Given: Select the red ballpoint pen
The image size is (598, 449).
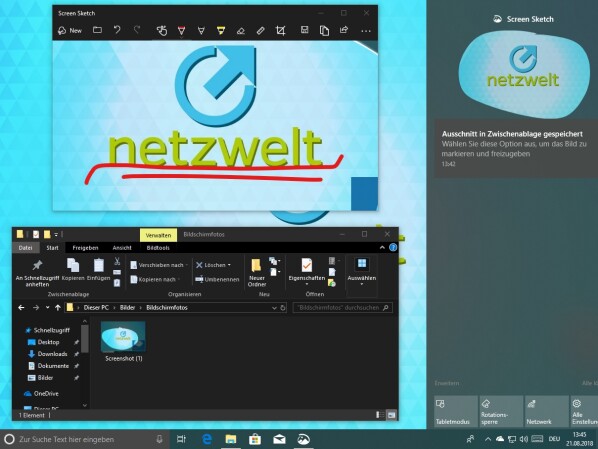Looking at the screenshot, I should point(182,31).
